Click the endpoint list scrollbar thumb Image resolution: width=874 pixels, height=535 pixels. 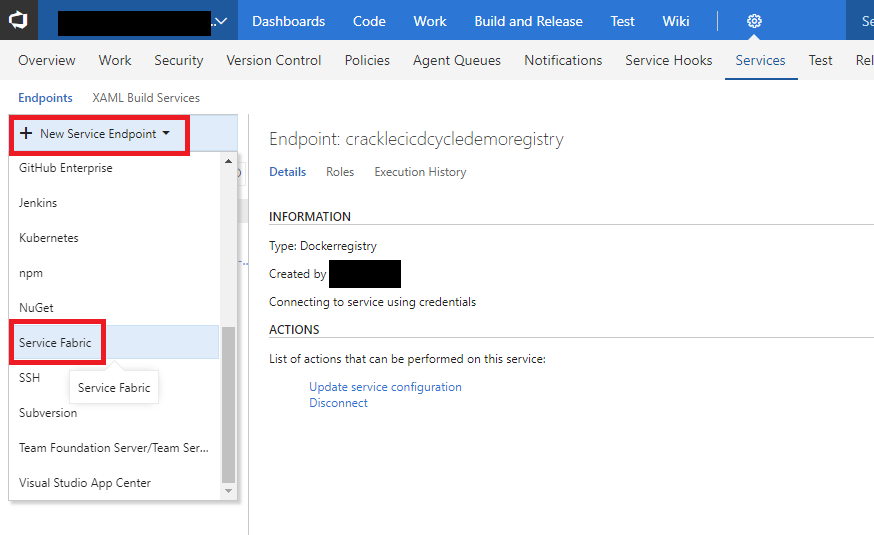(x=228, y=405)
